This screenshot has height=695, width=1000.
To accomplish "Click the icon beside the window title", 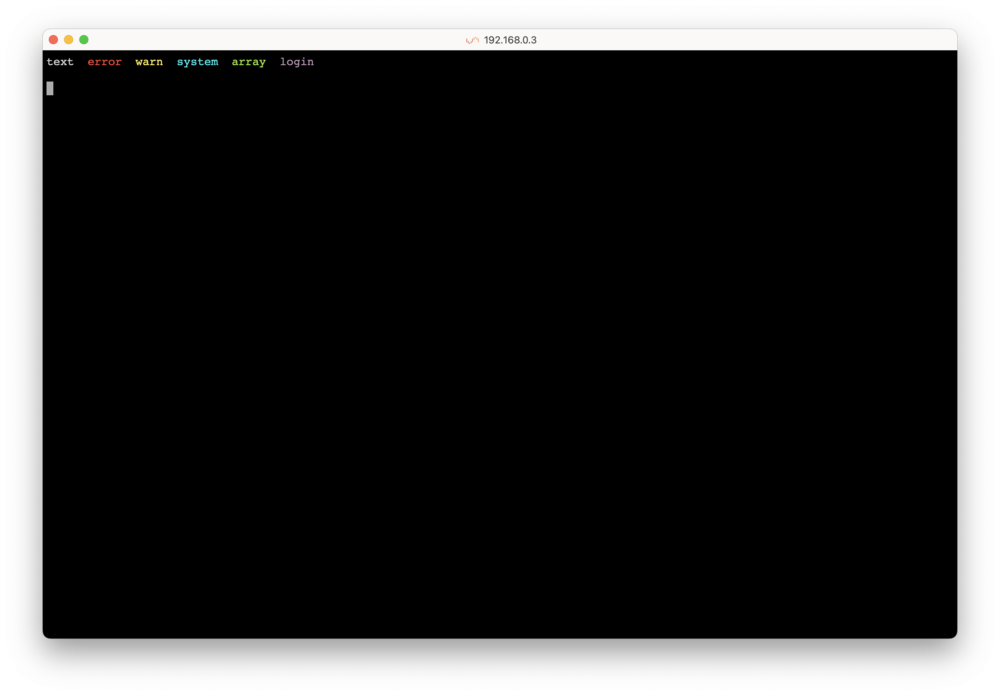I will [472, 40].
